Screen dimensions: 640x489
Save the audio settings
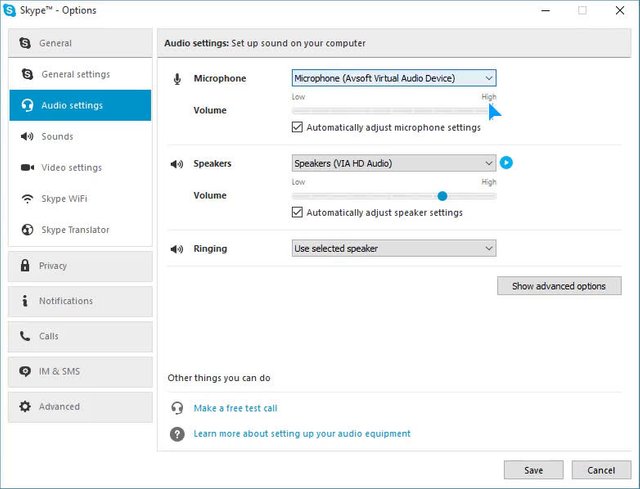(533, 470)
